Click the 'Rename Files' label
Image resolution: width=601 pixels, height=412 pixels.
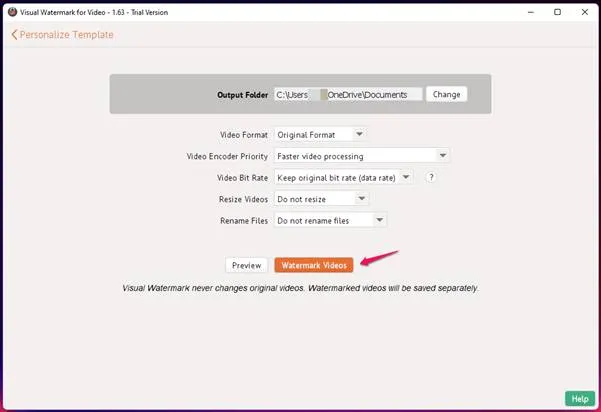pyautogui.click(x=244, y=221)
